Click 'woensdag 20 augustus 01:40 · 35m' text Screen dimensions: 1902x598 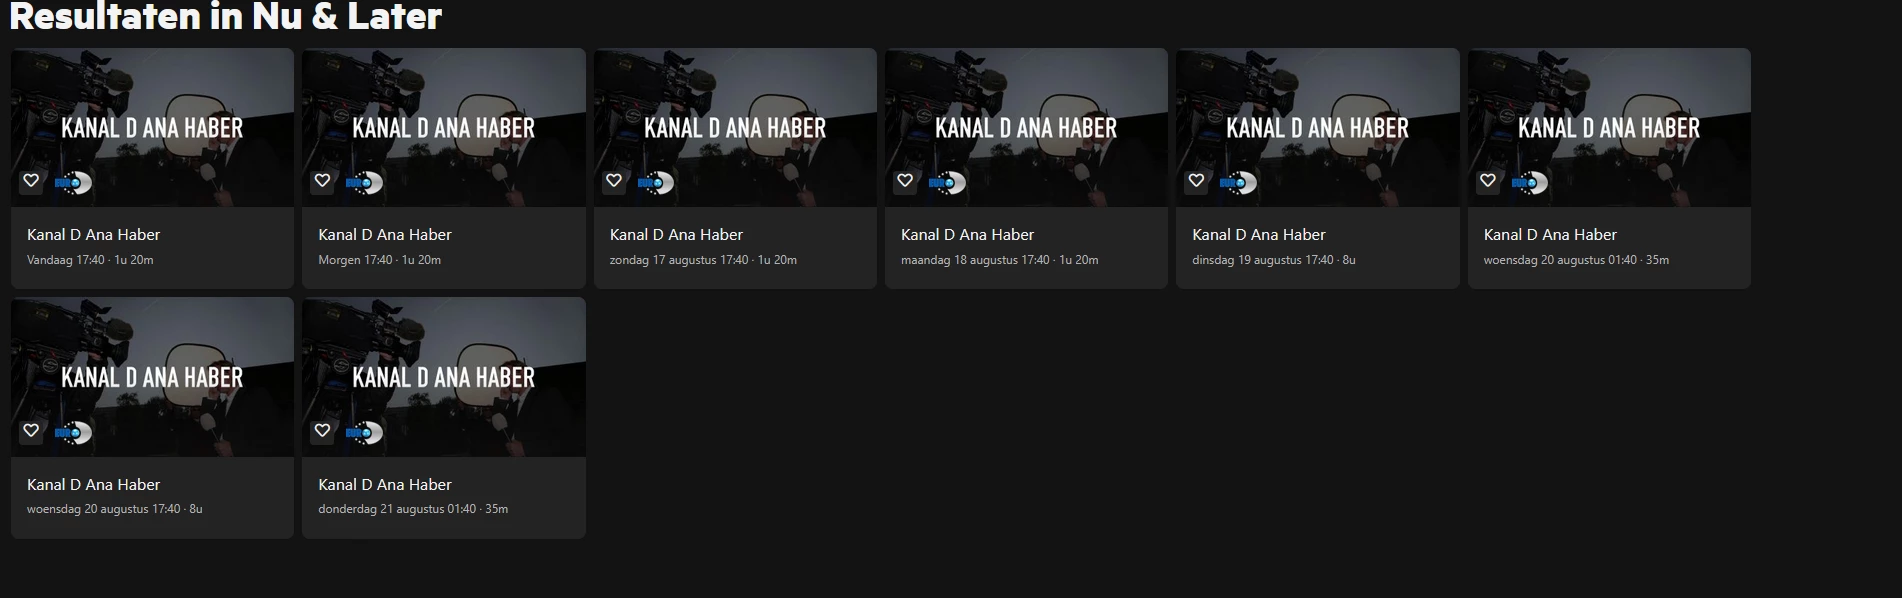[1576, 260]
